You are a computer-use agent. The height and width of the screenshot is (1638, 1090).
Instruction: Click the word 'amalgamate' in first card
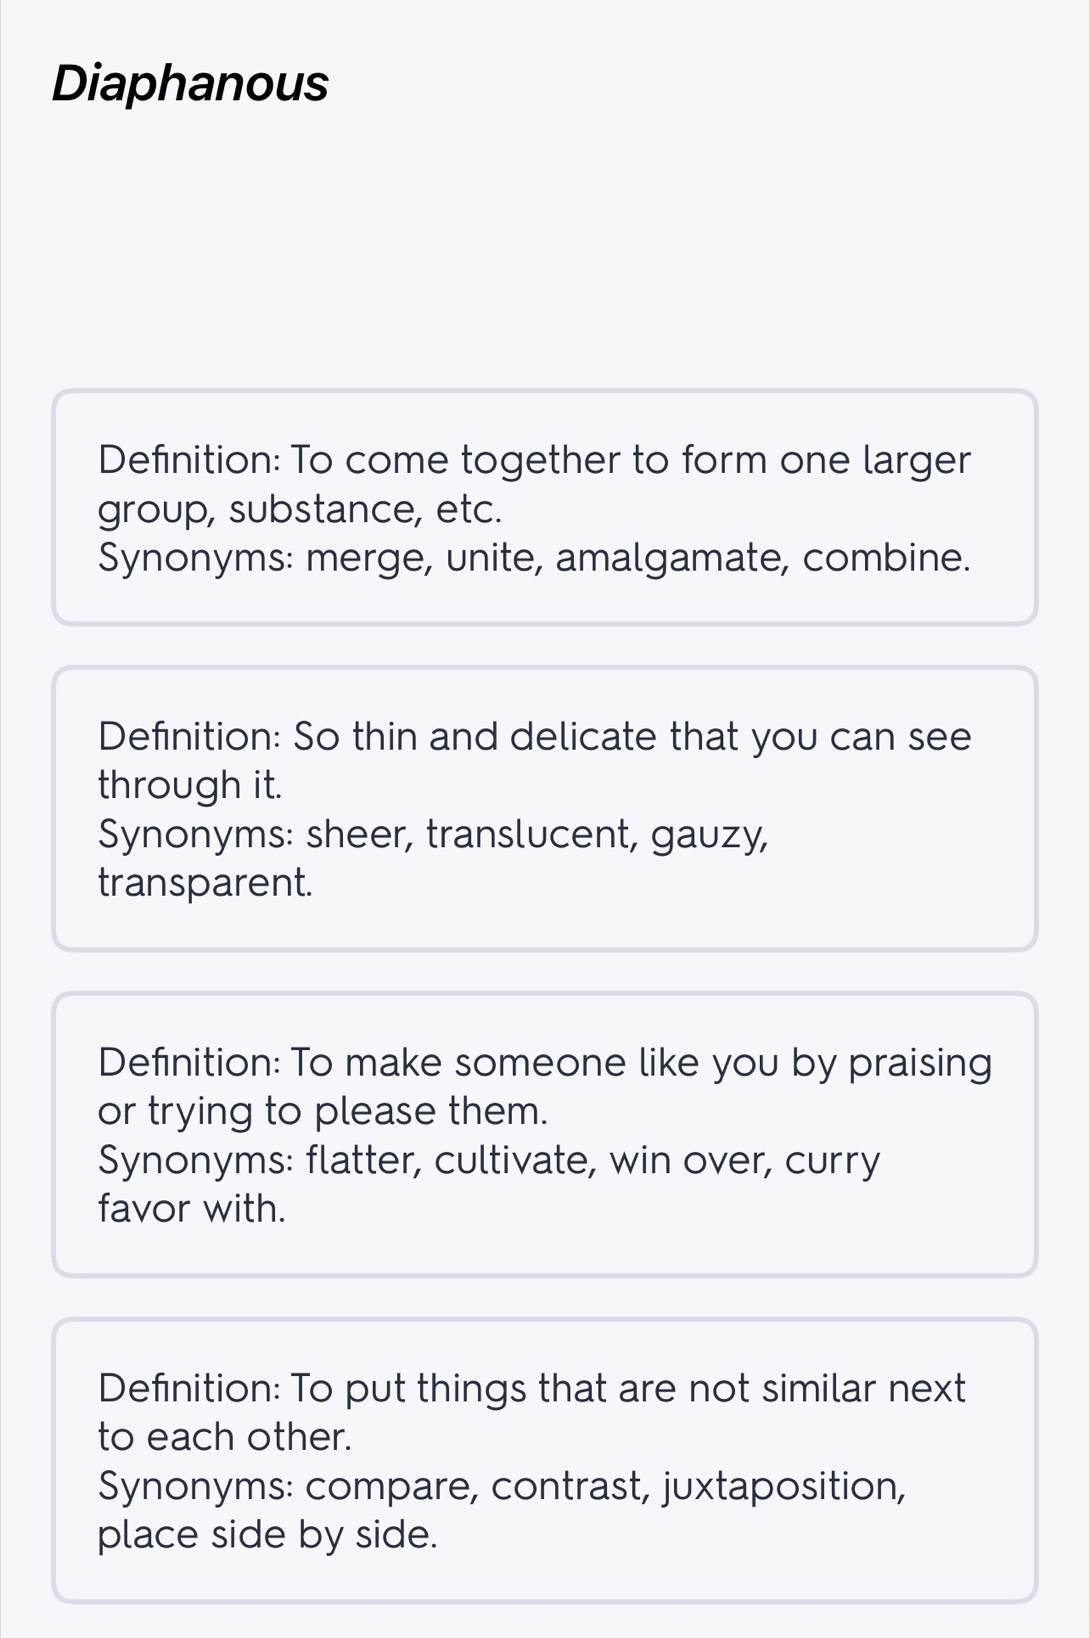672,558
